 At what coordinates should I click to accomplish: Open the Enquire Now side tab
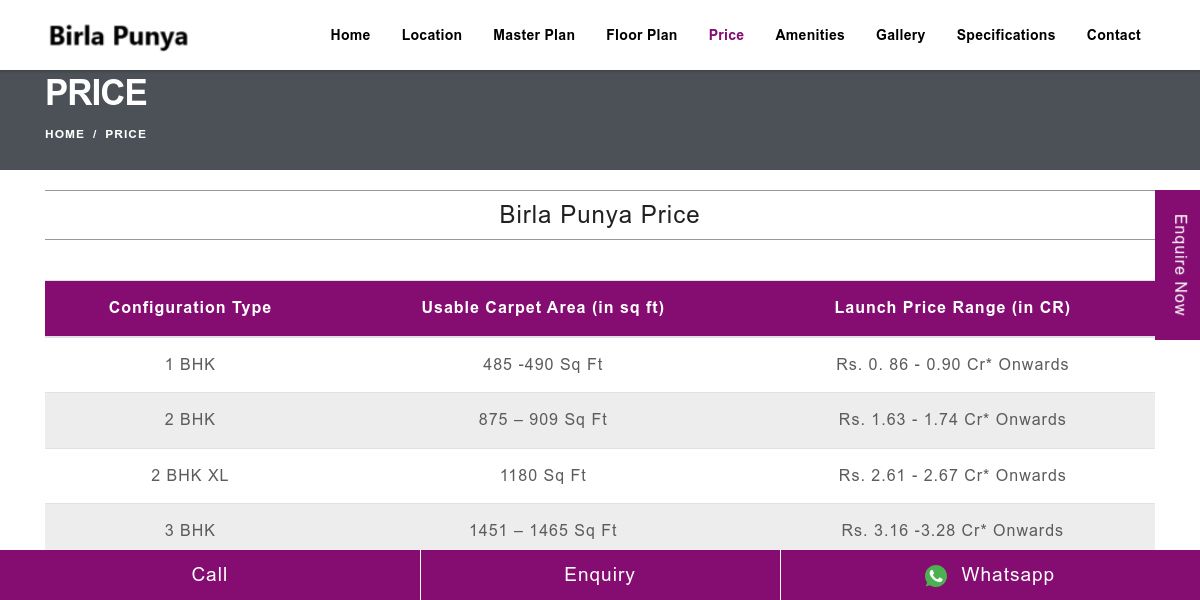1179,265
